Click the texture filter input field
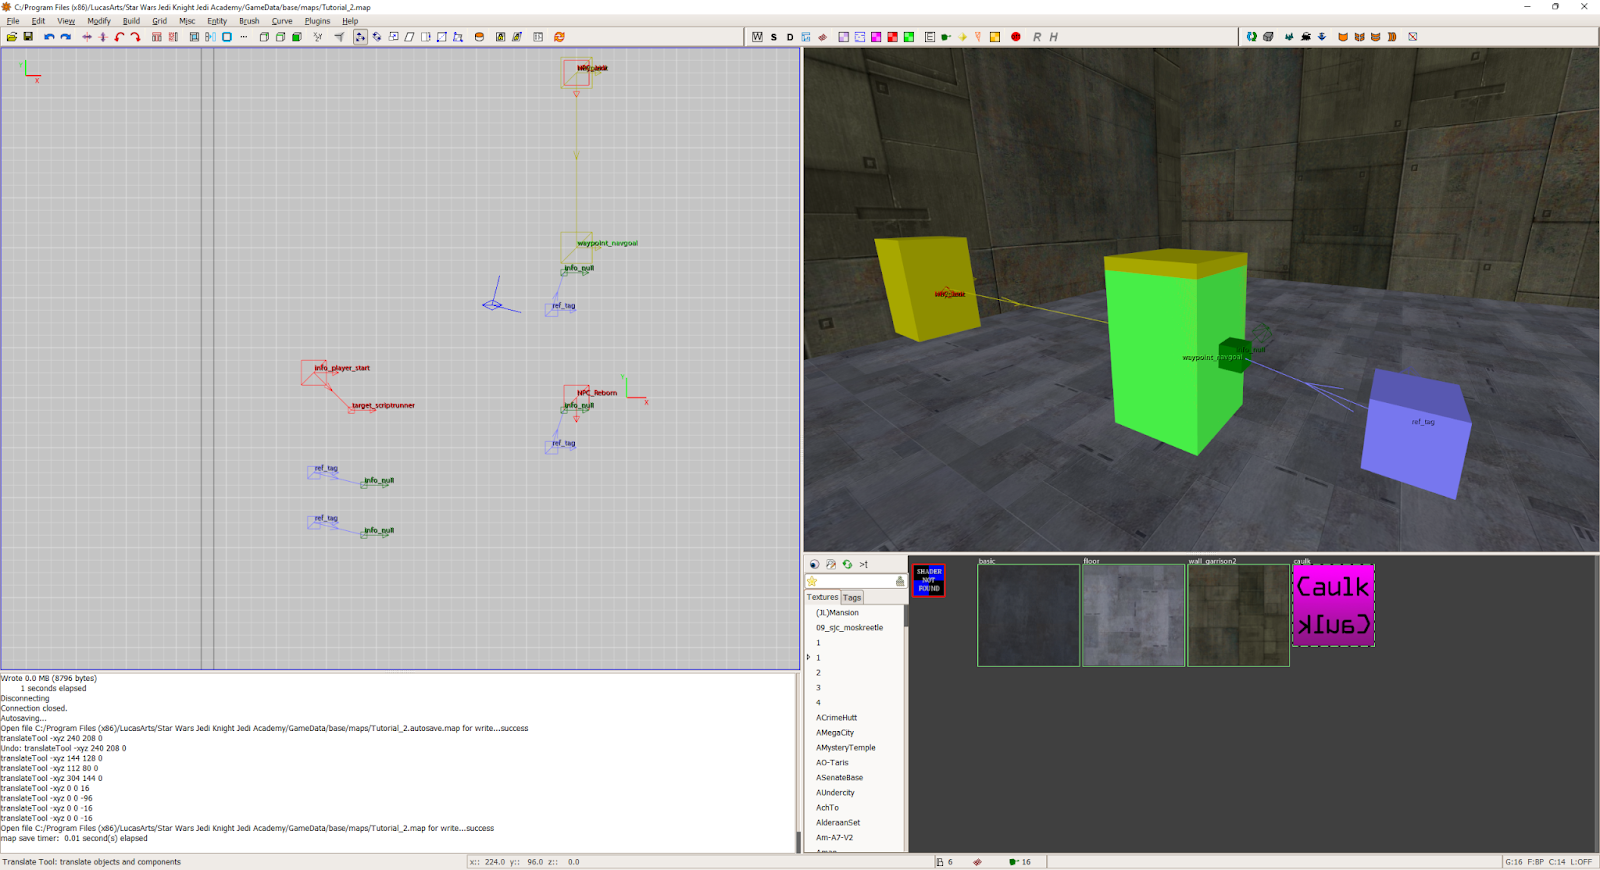Screen dimensions: 1600x870 856,581
